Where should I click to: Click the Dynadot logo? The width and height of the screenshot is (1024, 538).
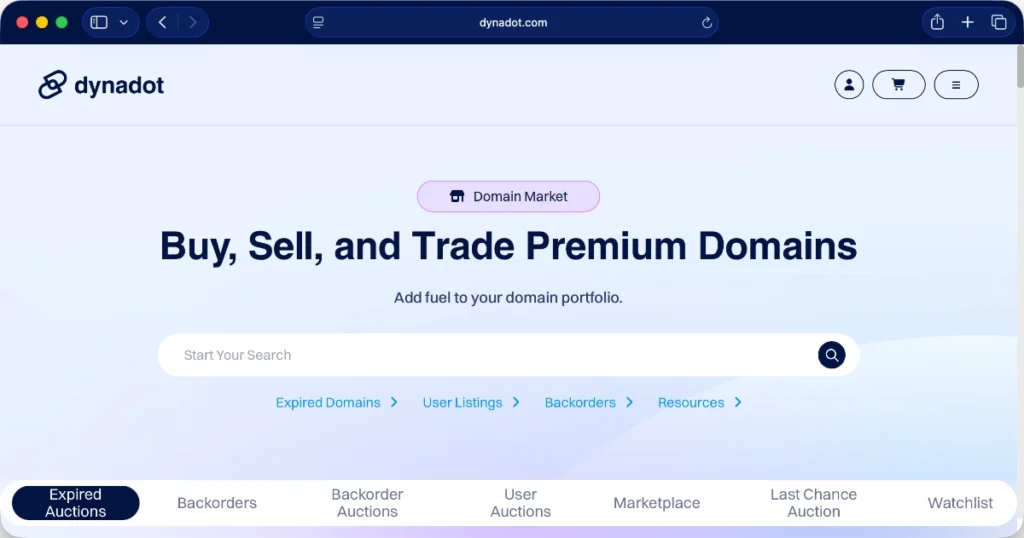101,85
